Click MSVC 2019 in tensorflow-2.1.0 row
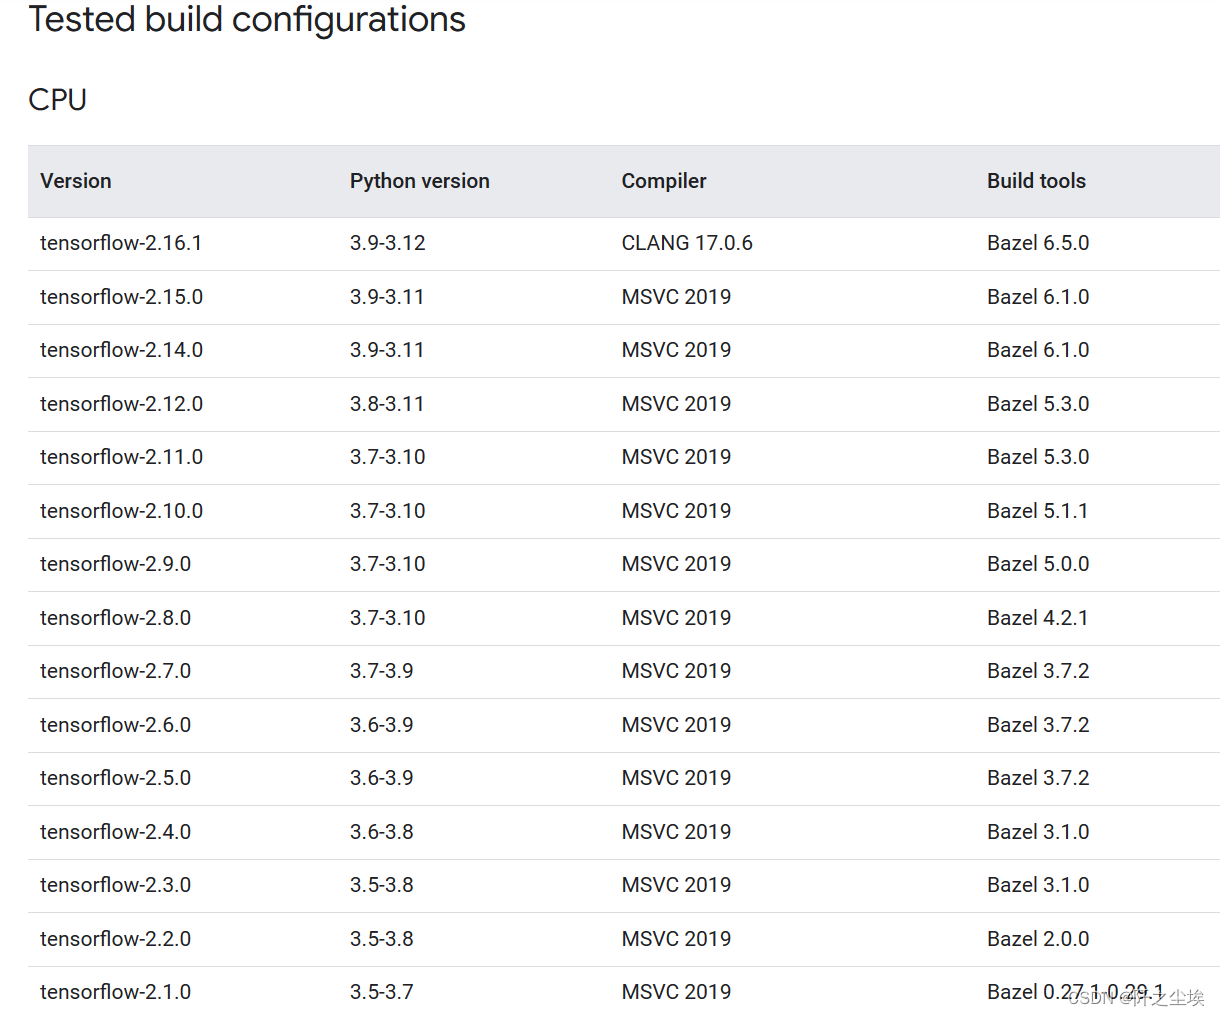This screenshot has width=1220, height=1016. click(x=676, y=992)
